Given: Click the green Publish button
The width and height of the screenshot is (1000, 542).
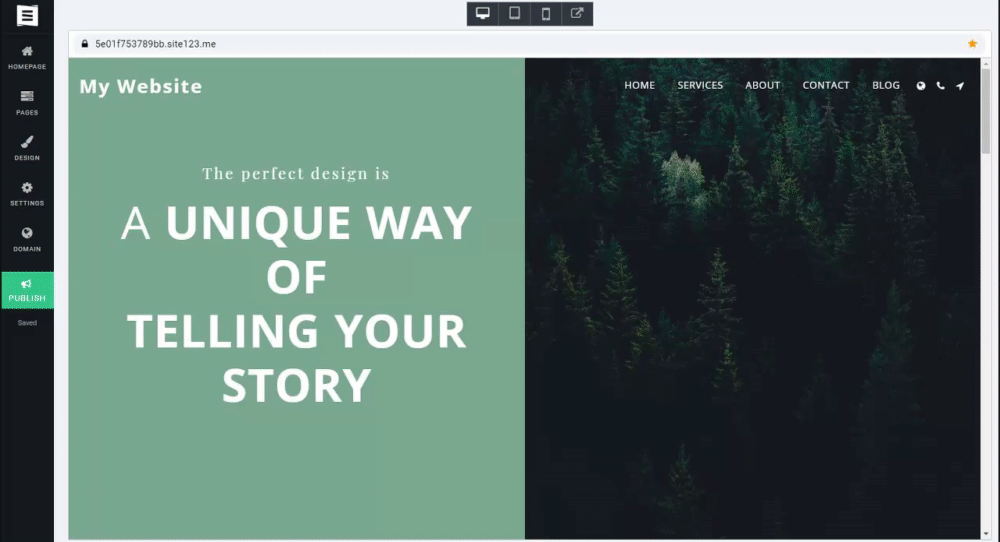Looking at the screenshot, I should click(27, 290).
